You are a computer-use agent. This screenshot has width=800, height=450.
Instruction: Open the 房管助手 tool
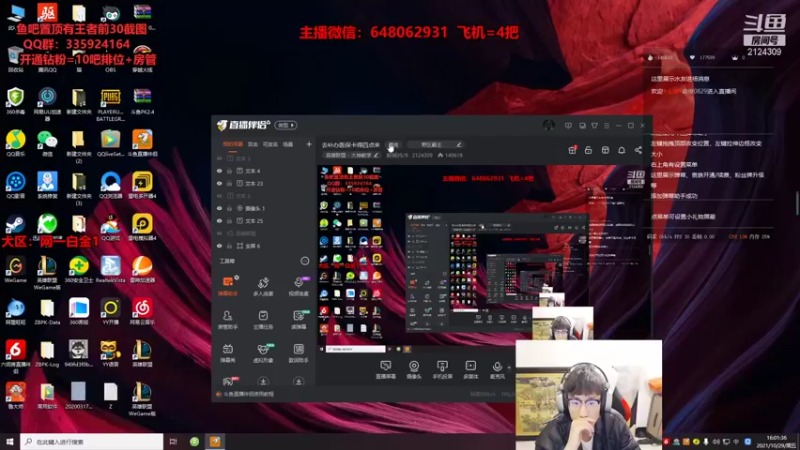228,319
